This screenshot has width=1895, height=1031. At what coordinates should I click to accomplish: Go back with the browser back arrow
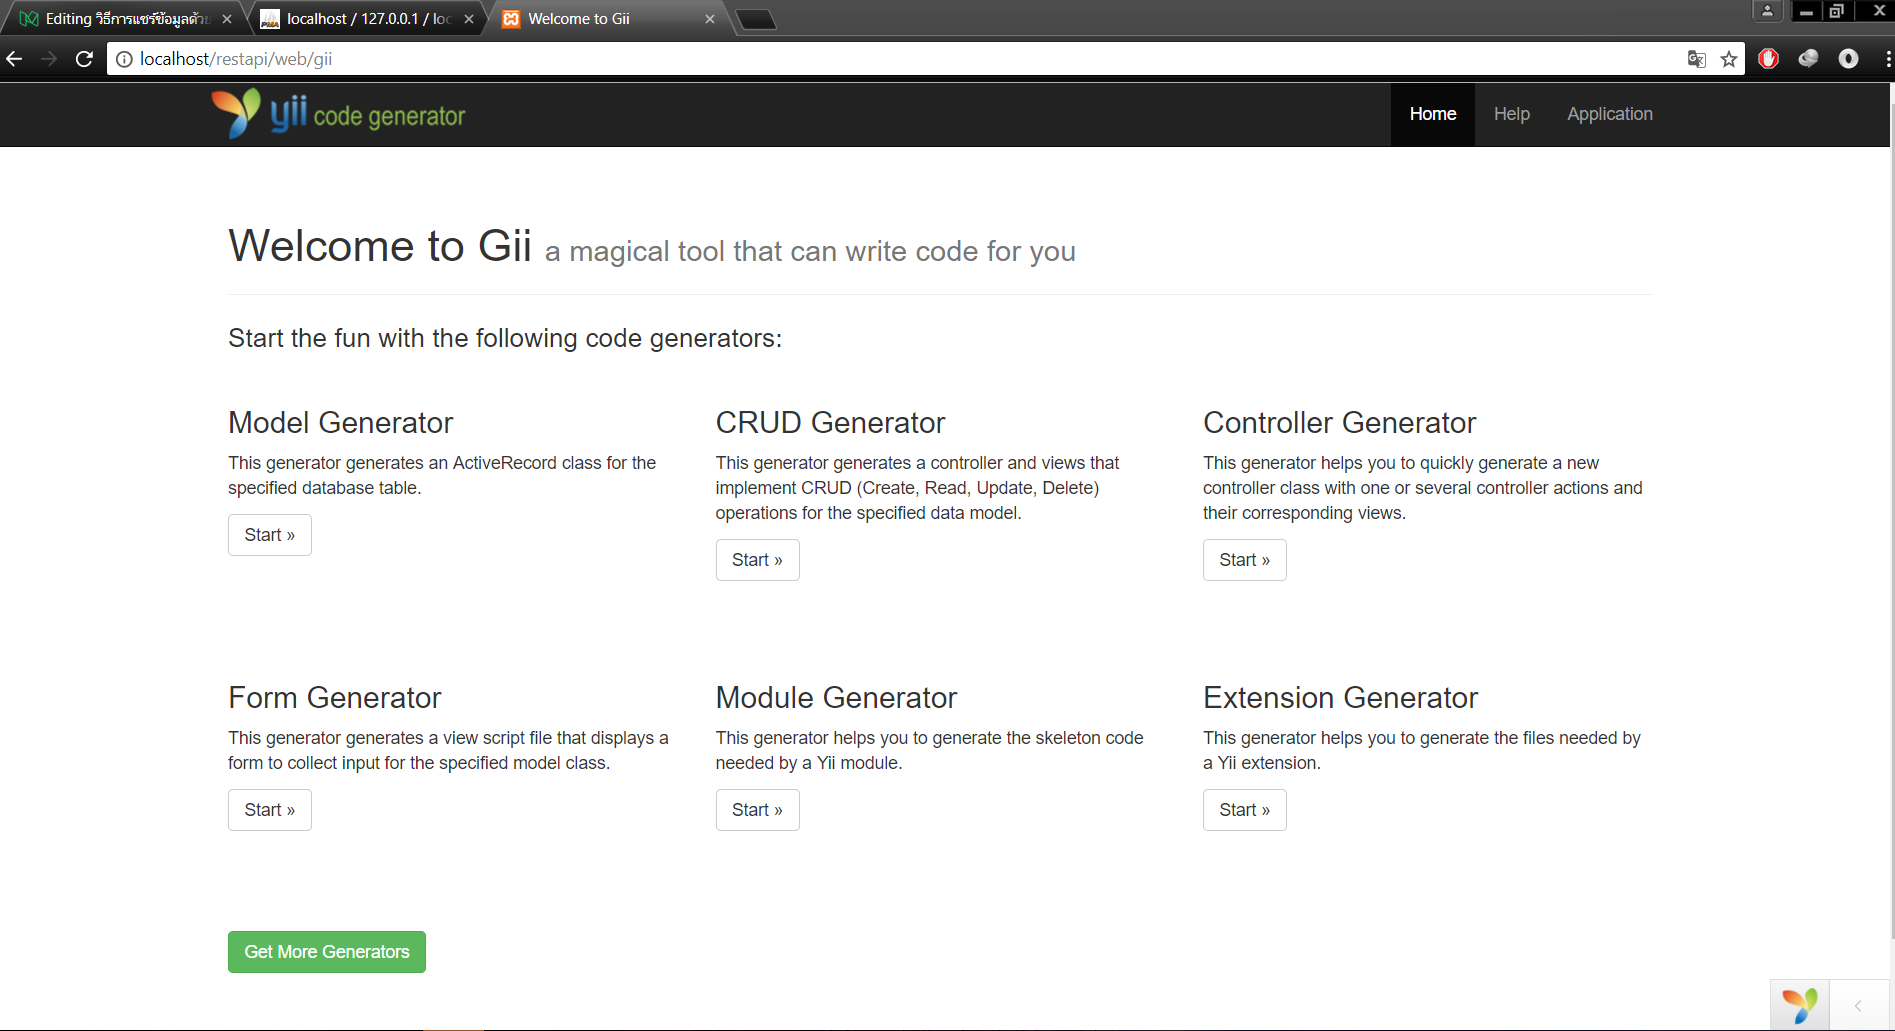pos(14,59)
